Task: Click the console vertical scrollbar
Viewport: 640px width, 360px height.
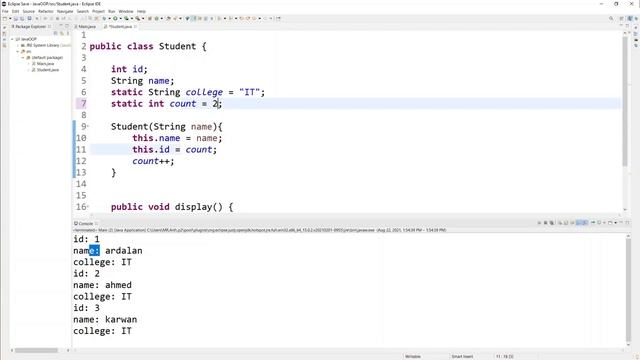Action: [x=629, y=290]
